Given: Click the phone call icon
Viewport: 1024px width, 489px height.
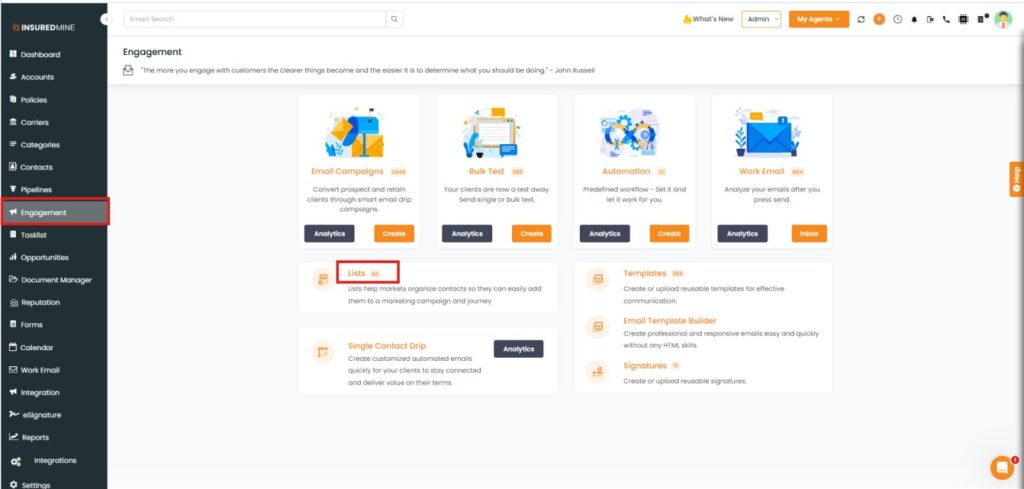Looking at the screenshot, I should coord(947,19).
